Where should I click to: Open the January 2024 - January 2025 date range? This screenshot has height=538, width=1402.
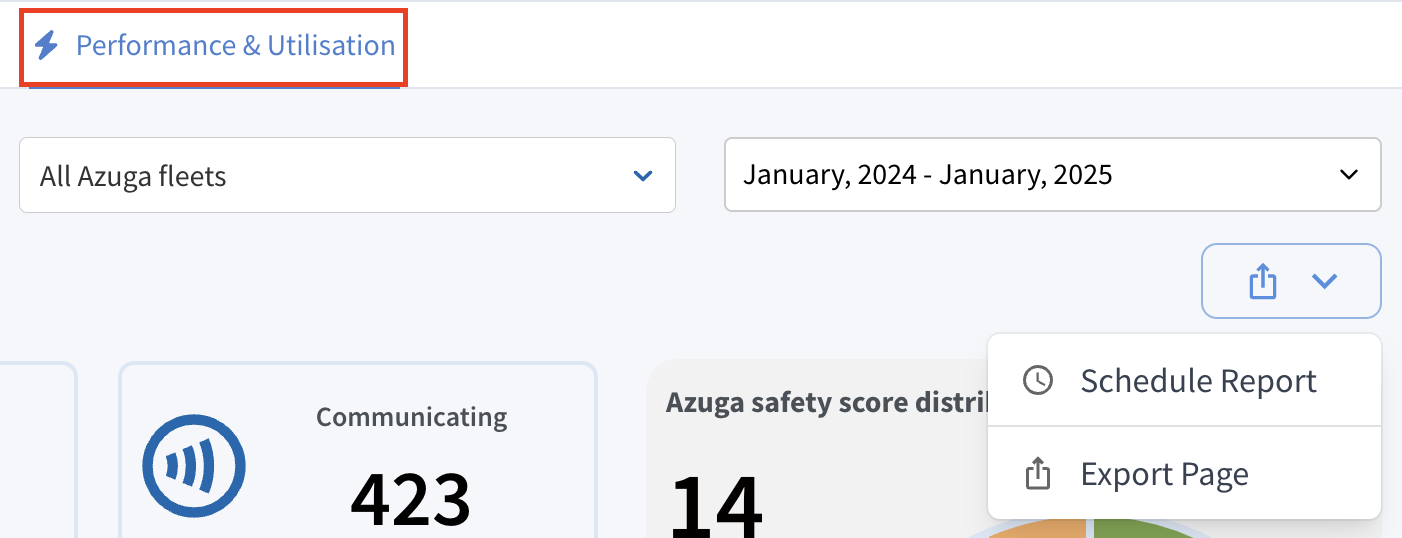point(1052,175)
